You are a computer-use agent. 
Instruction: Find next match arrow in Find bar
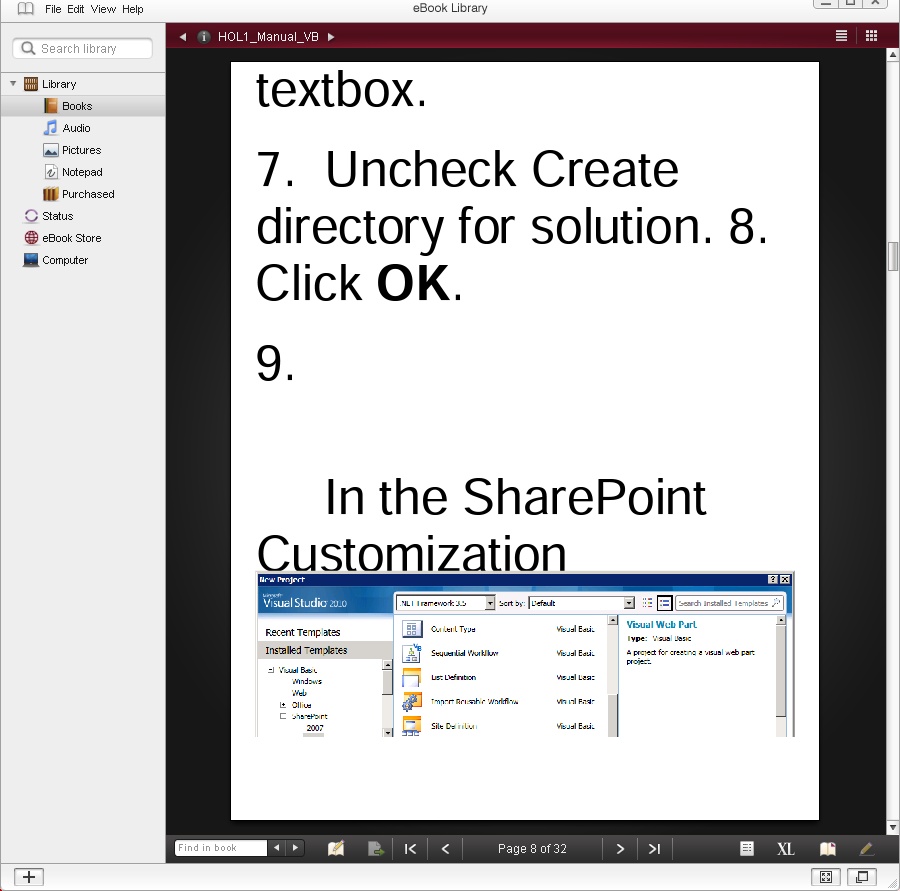click(295, 848)
